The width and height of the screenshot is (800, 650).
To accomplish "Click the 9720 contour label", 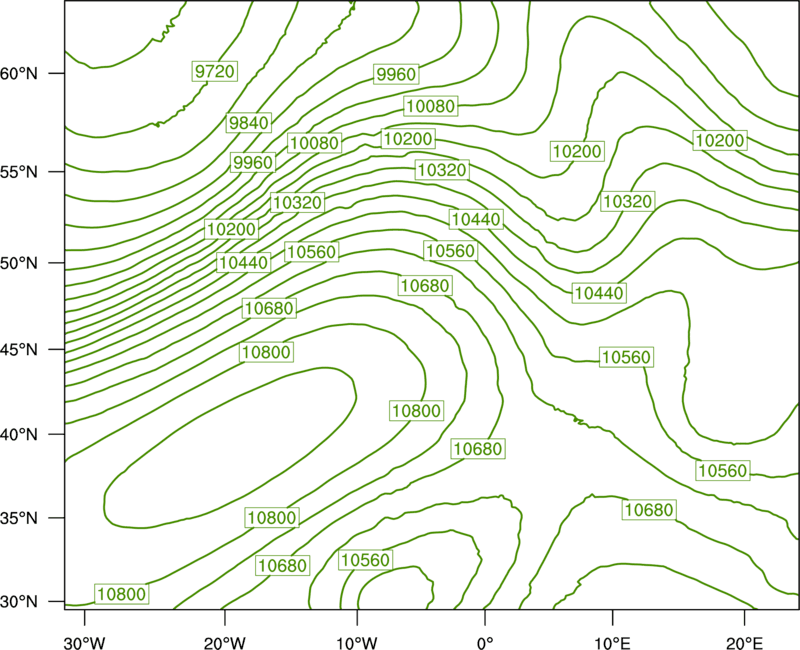I will click(x=215, y=71).
